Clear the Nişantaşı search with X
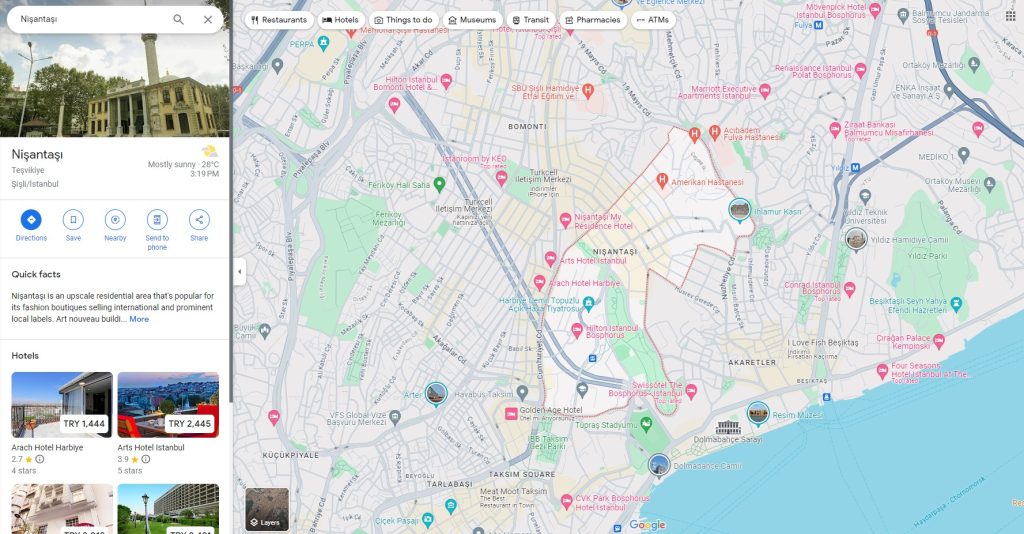The image size is (1024, 534). 208,20
